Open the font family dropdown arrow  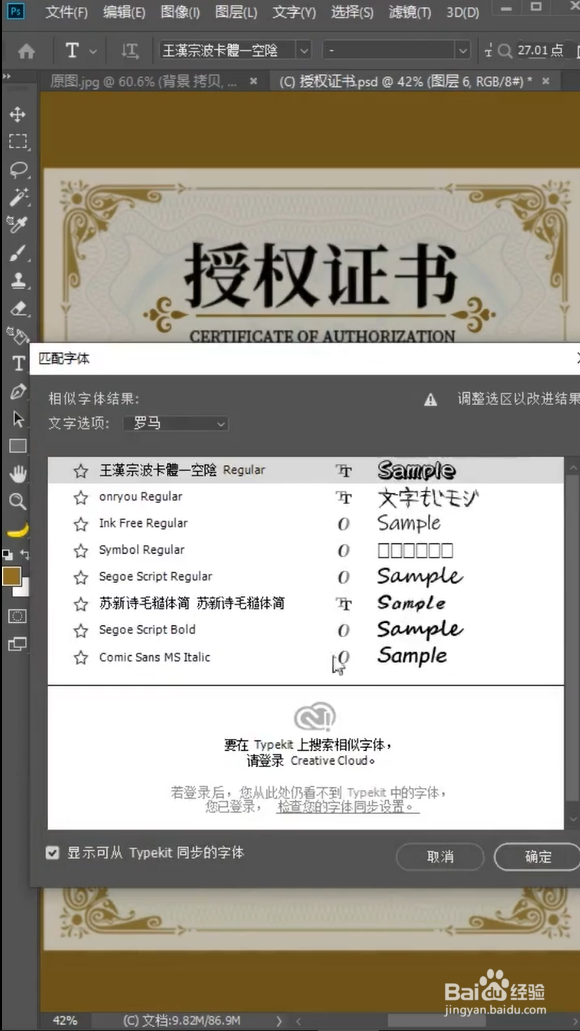pyautogui.click(x=304, y=50)
